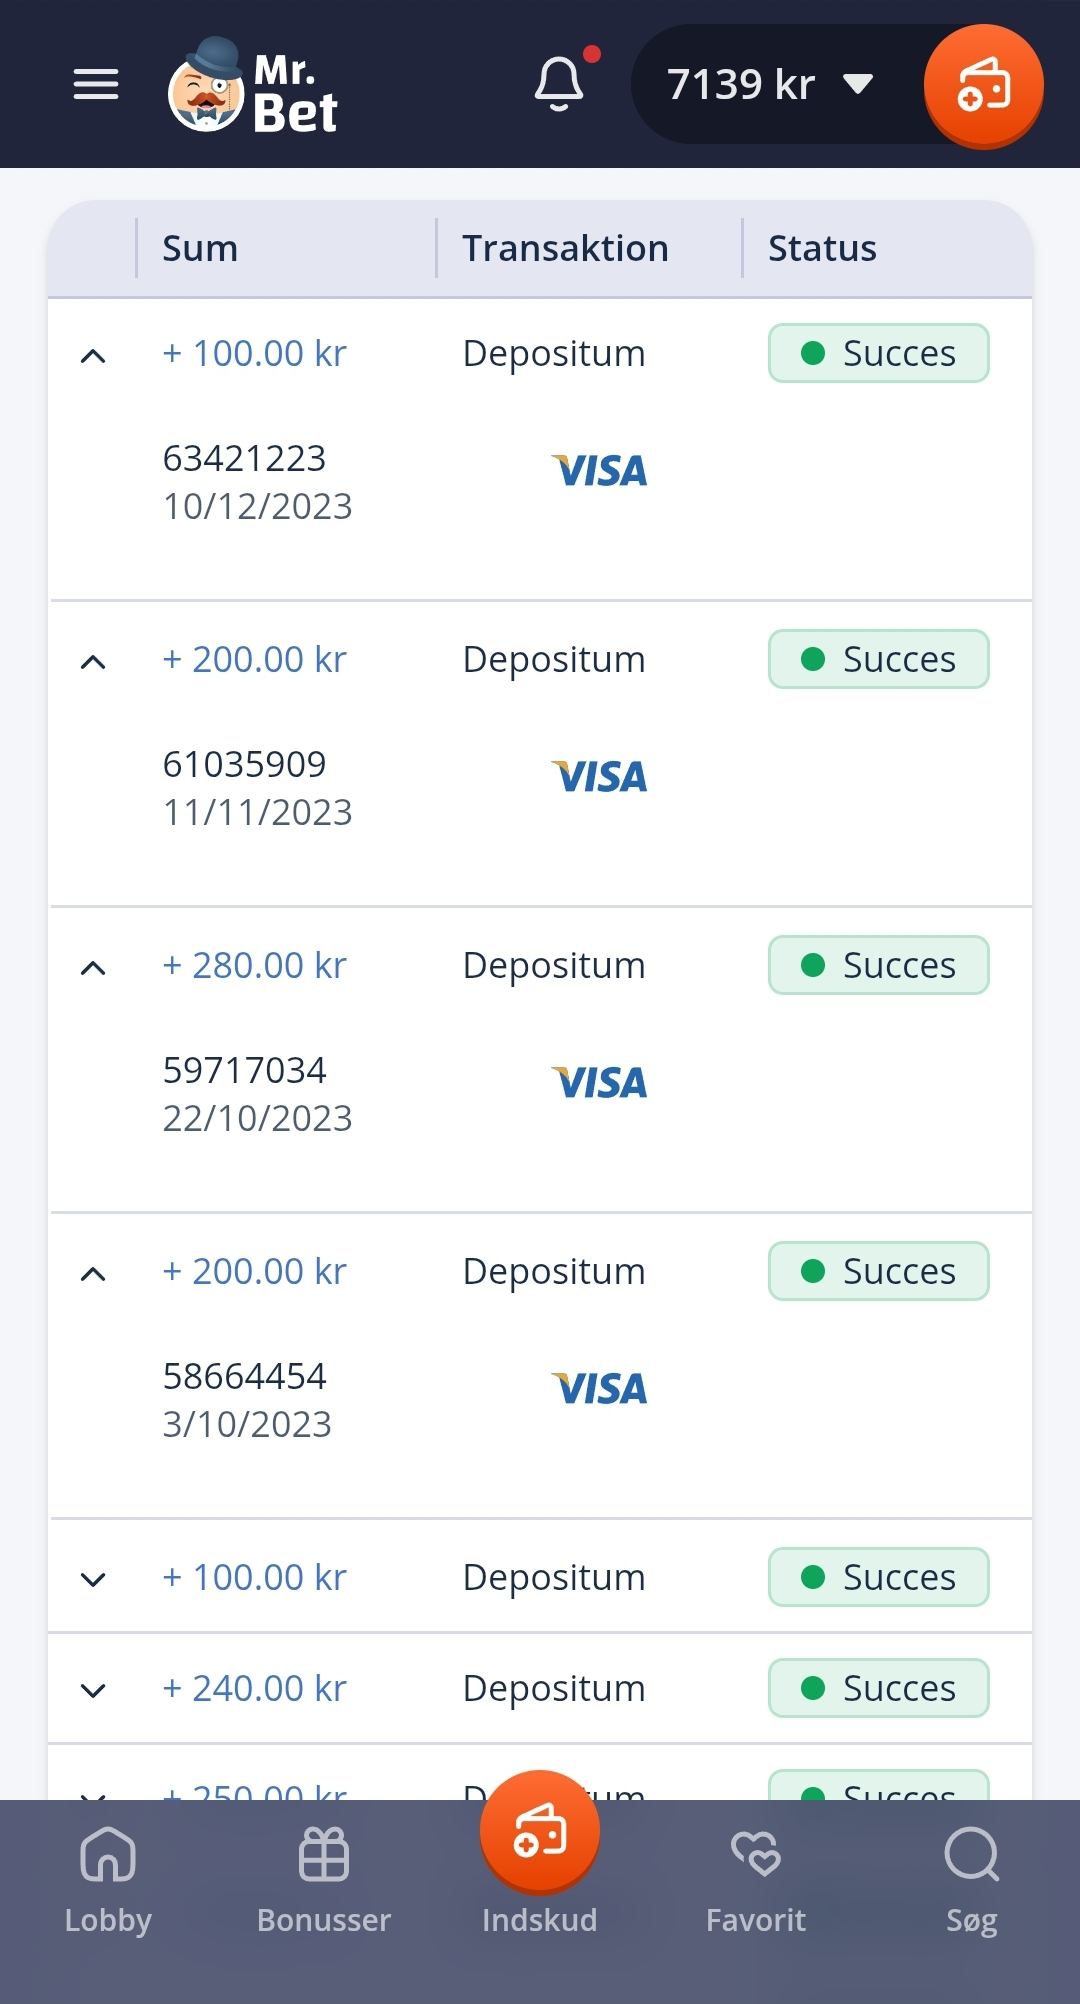Collapse the 63421223 transaction row
Image resolution: width=1080 pixels, height=2004 pixels.
(x=93, y=355)
